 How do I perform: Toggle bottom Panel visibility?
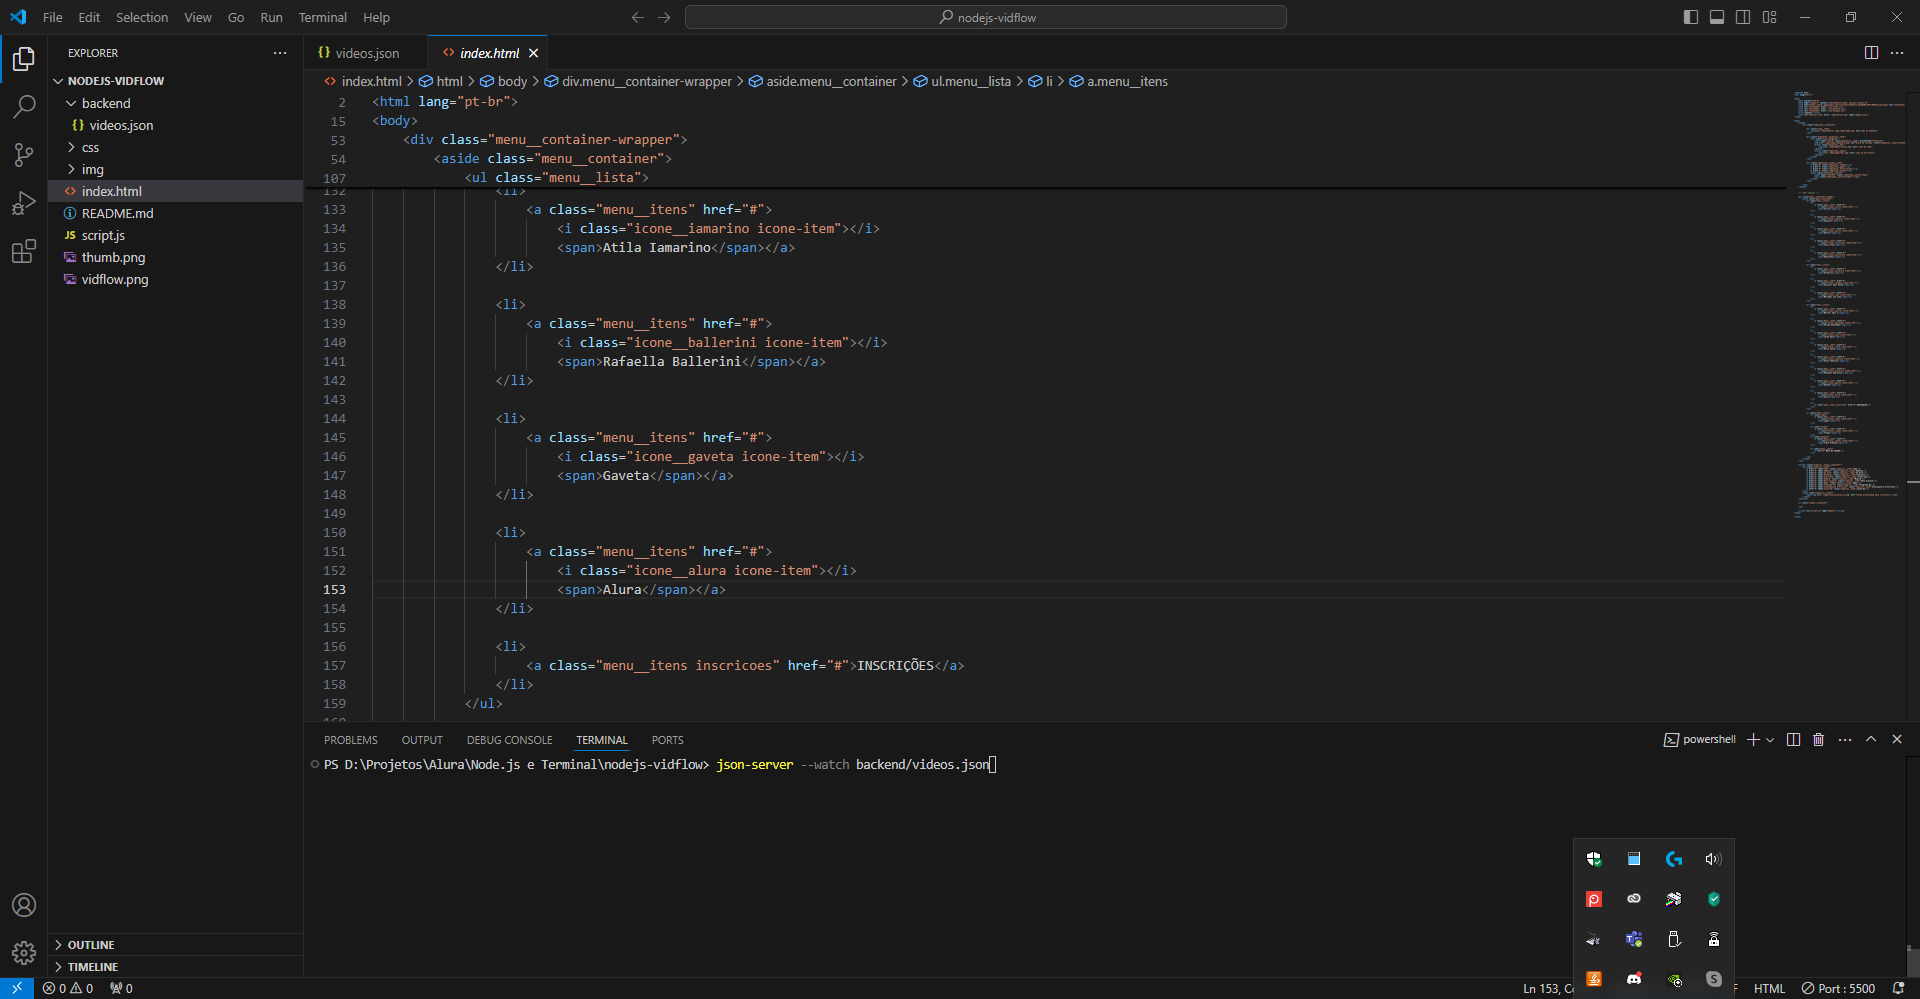(x=1717, y=17)
